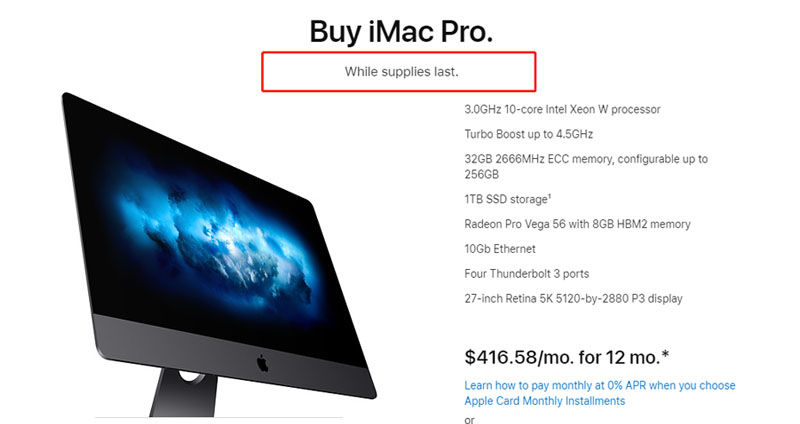This screenshot has height=424, width=800.
Task: Click the 27-inch Retina 5K display spec
Action: point(573,299)
